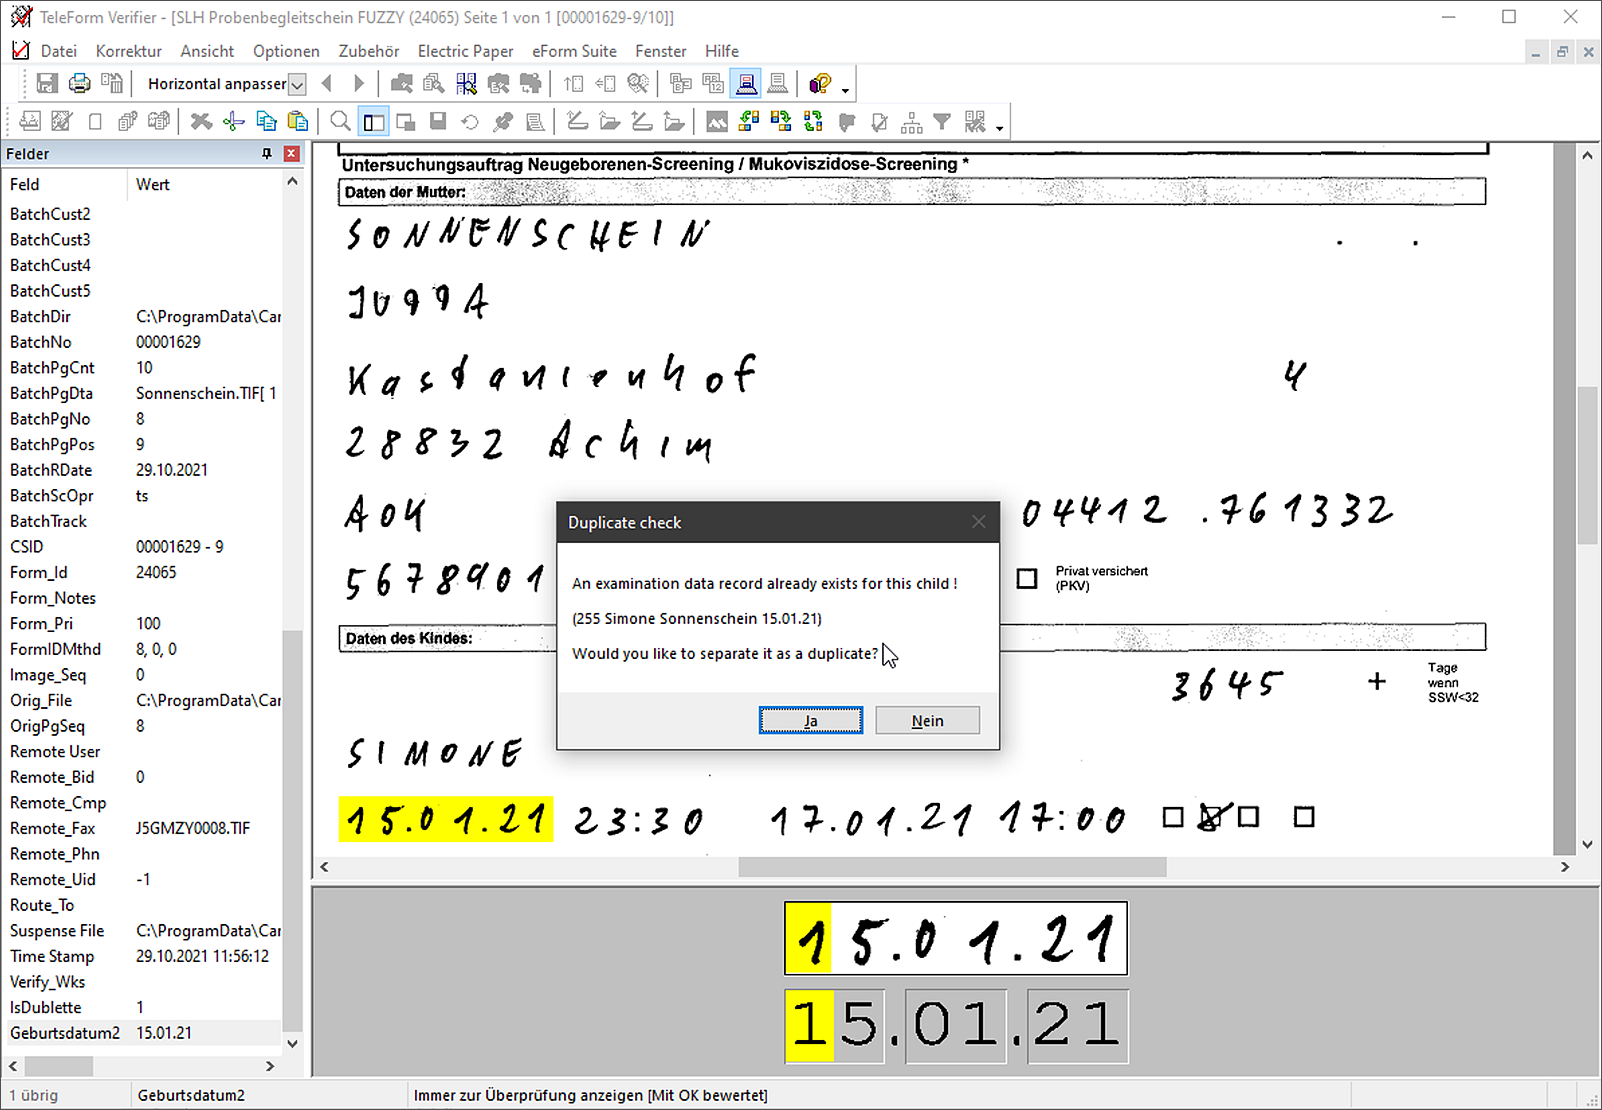Screen dimensions: 1602x1110
Task: Open the dropdown arrow beside the help icon
Action: coord(843,91)
